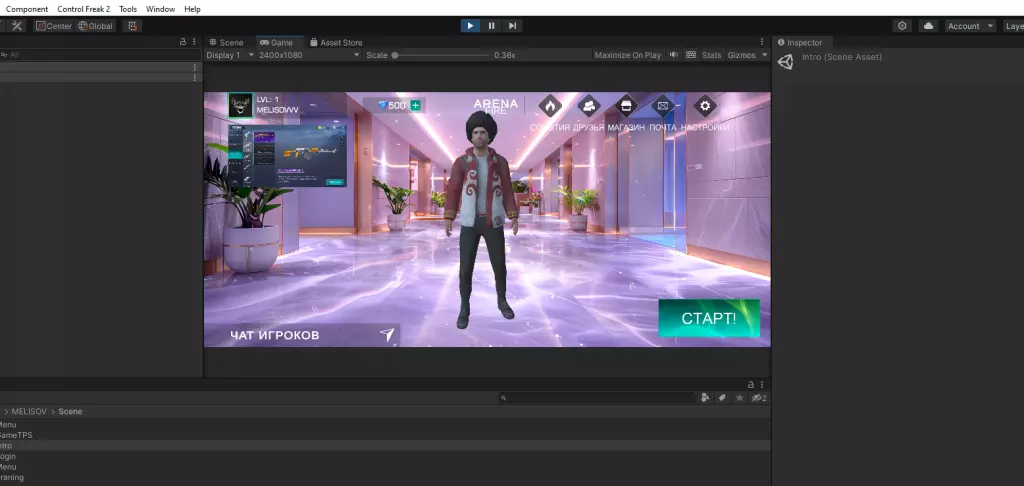Click the Step frame button

[x=512, y=26]
